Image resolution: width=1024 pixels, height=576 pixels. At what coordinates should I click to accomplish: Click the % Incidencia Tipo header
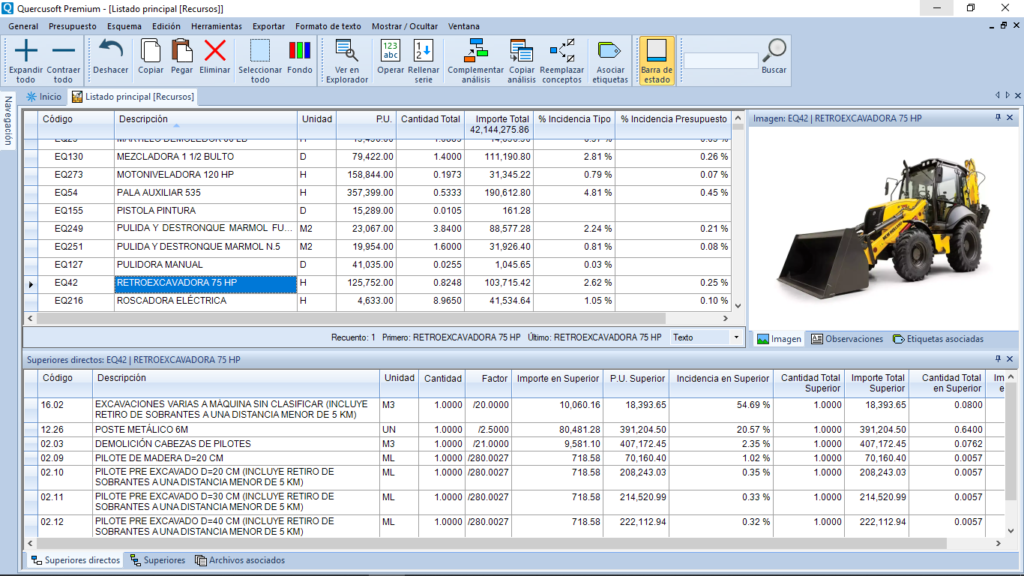(573, 124)
